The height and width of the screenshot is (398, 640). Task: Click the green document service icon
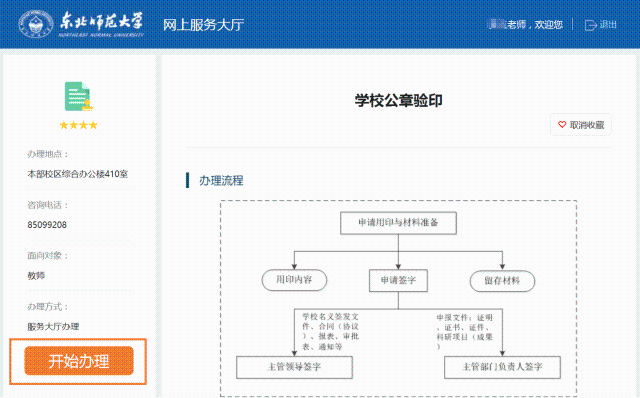point(79,96)
